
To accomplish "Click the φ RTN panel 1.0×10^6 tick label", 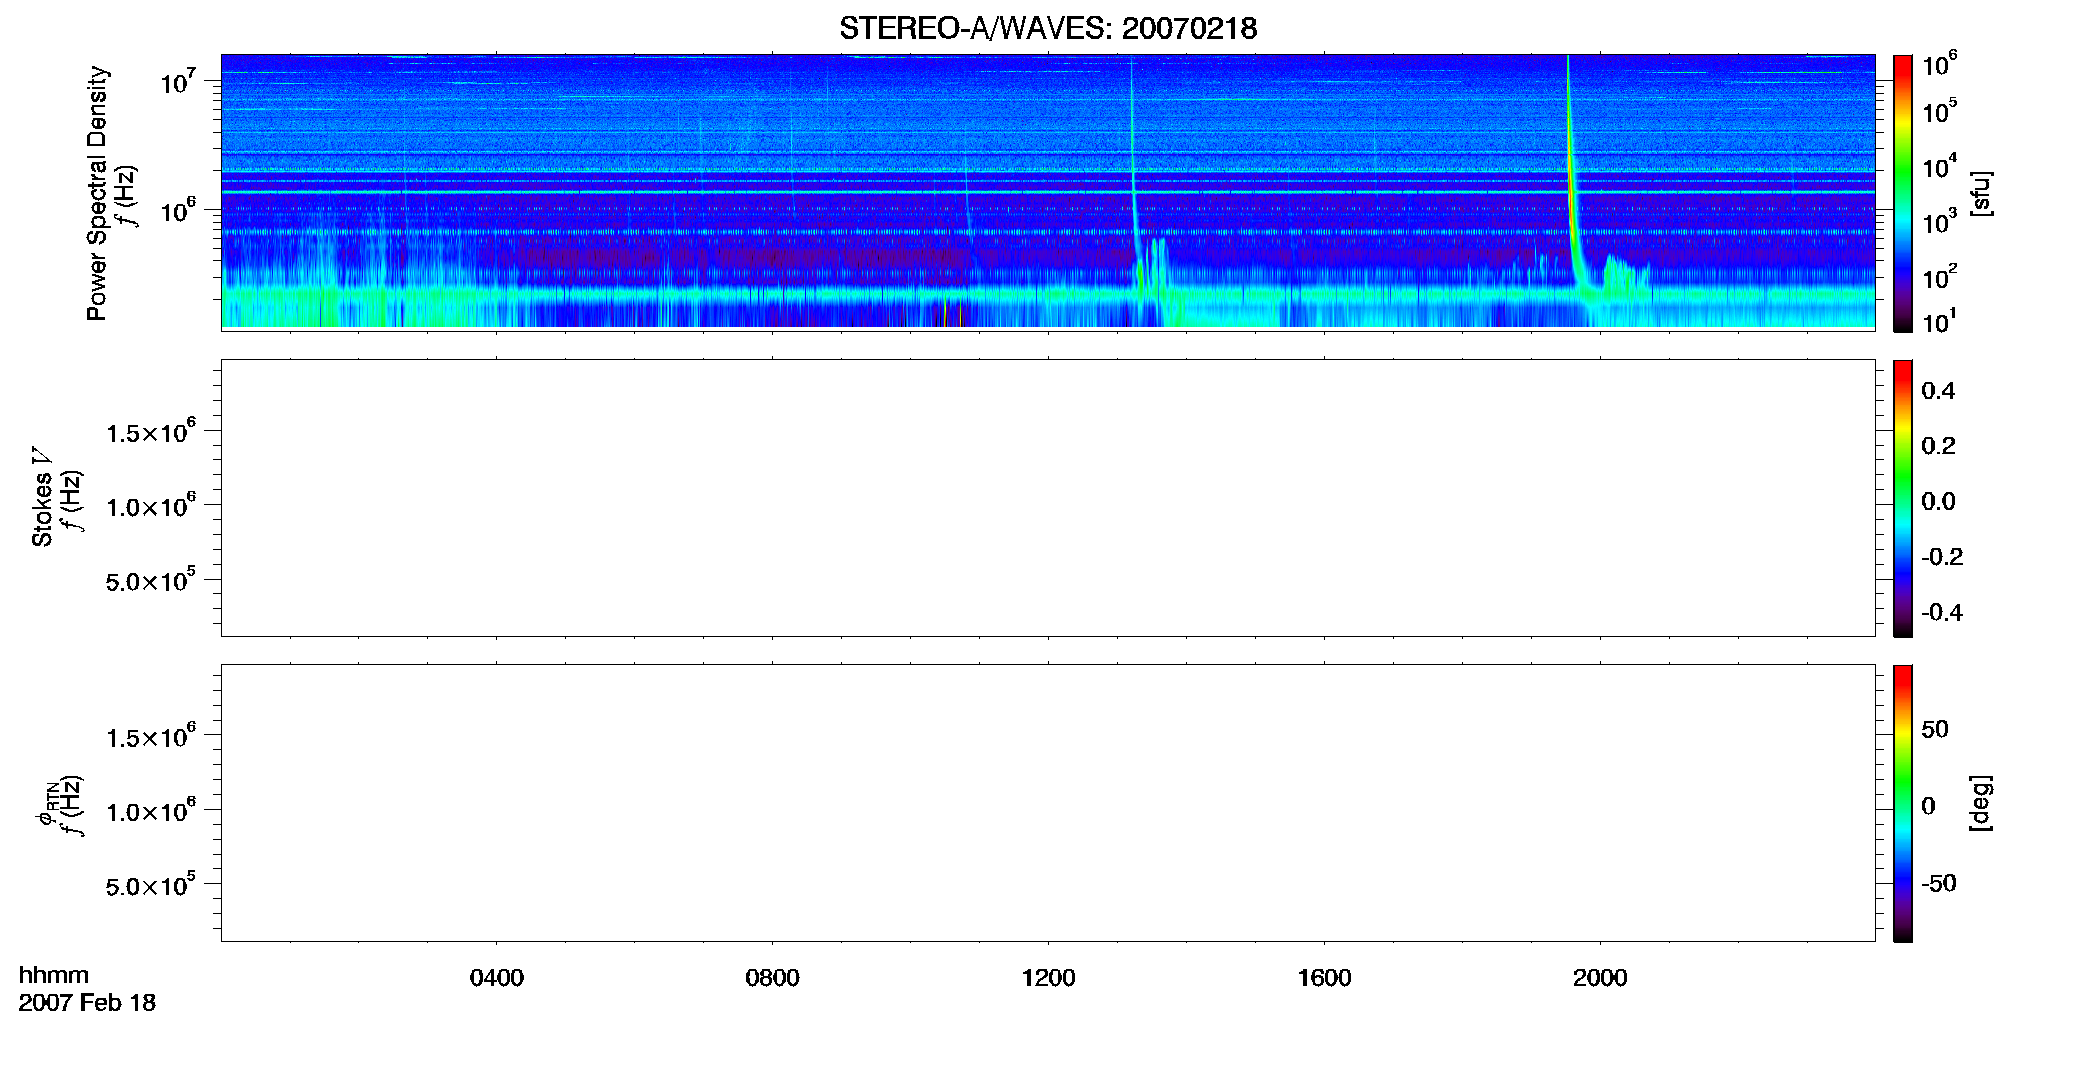I will 151,811.
